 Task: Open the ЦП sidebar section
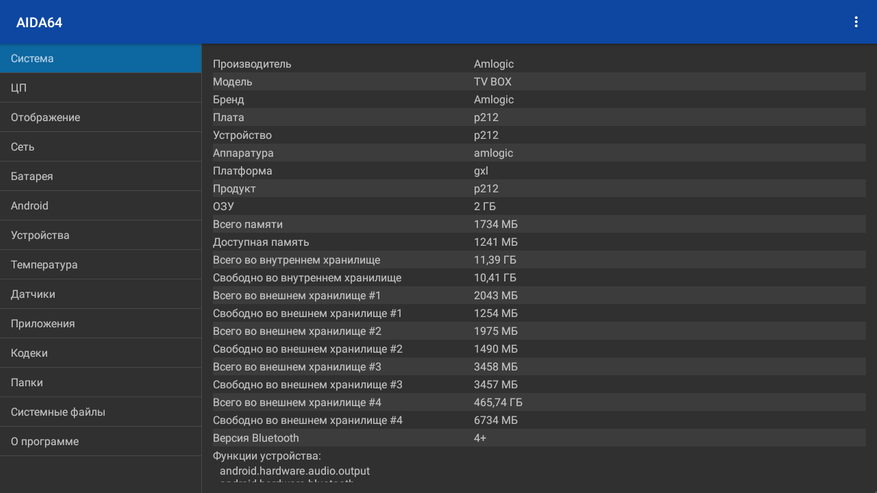(x=101, y=88)
